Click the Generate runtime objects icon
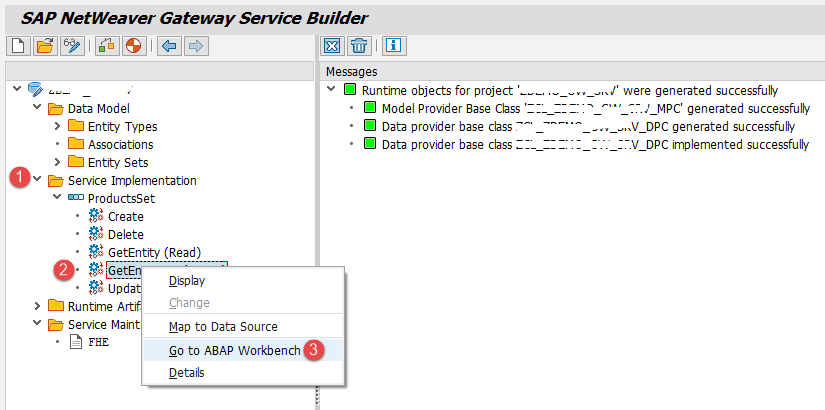Viewport: 825px width, 410px height. point(131,46)
